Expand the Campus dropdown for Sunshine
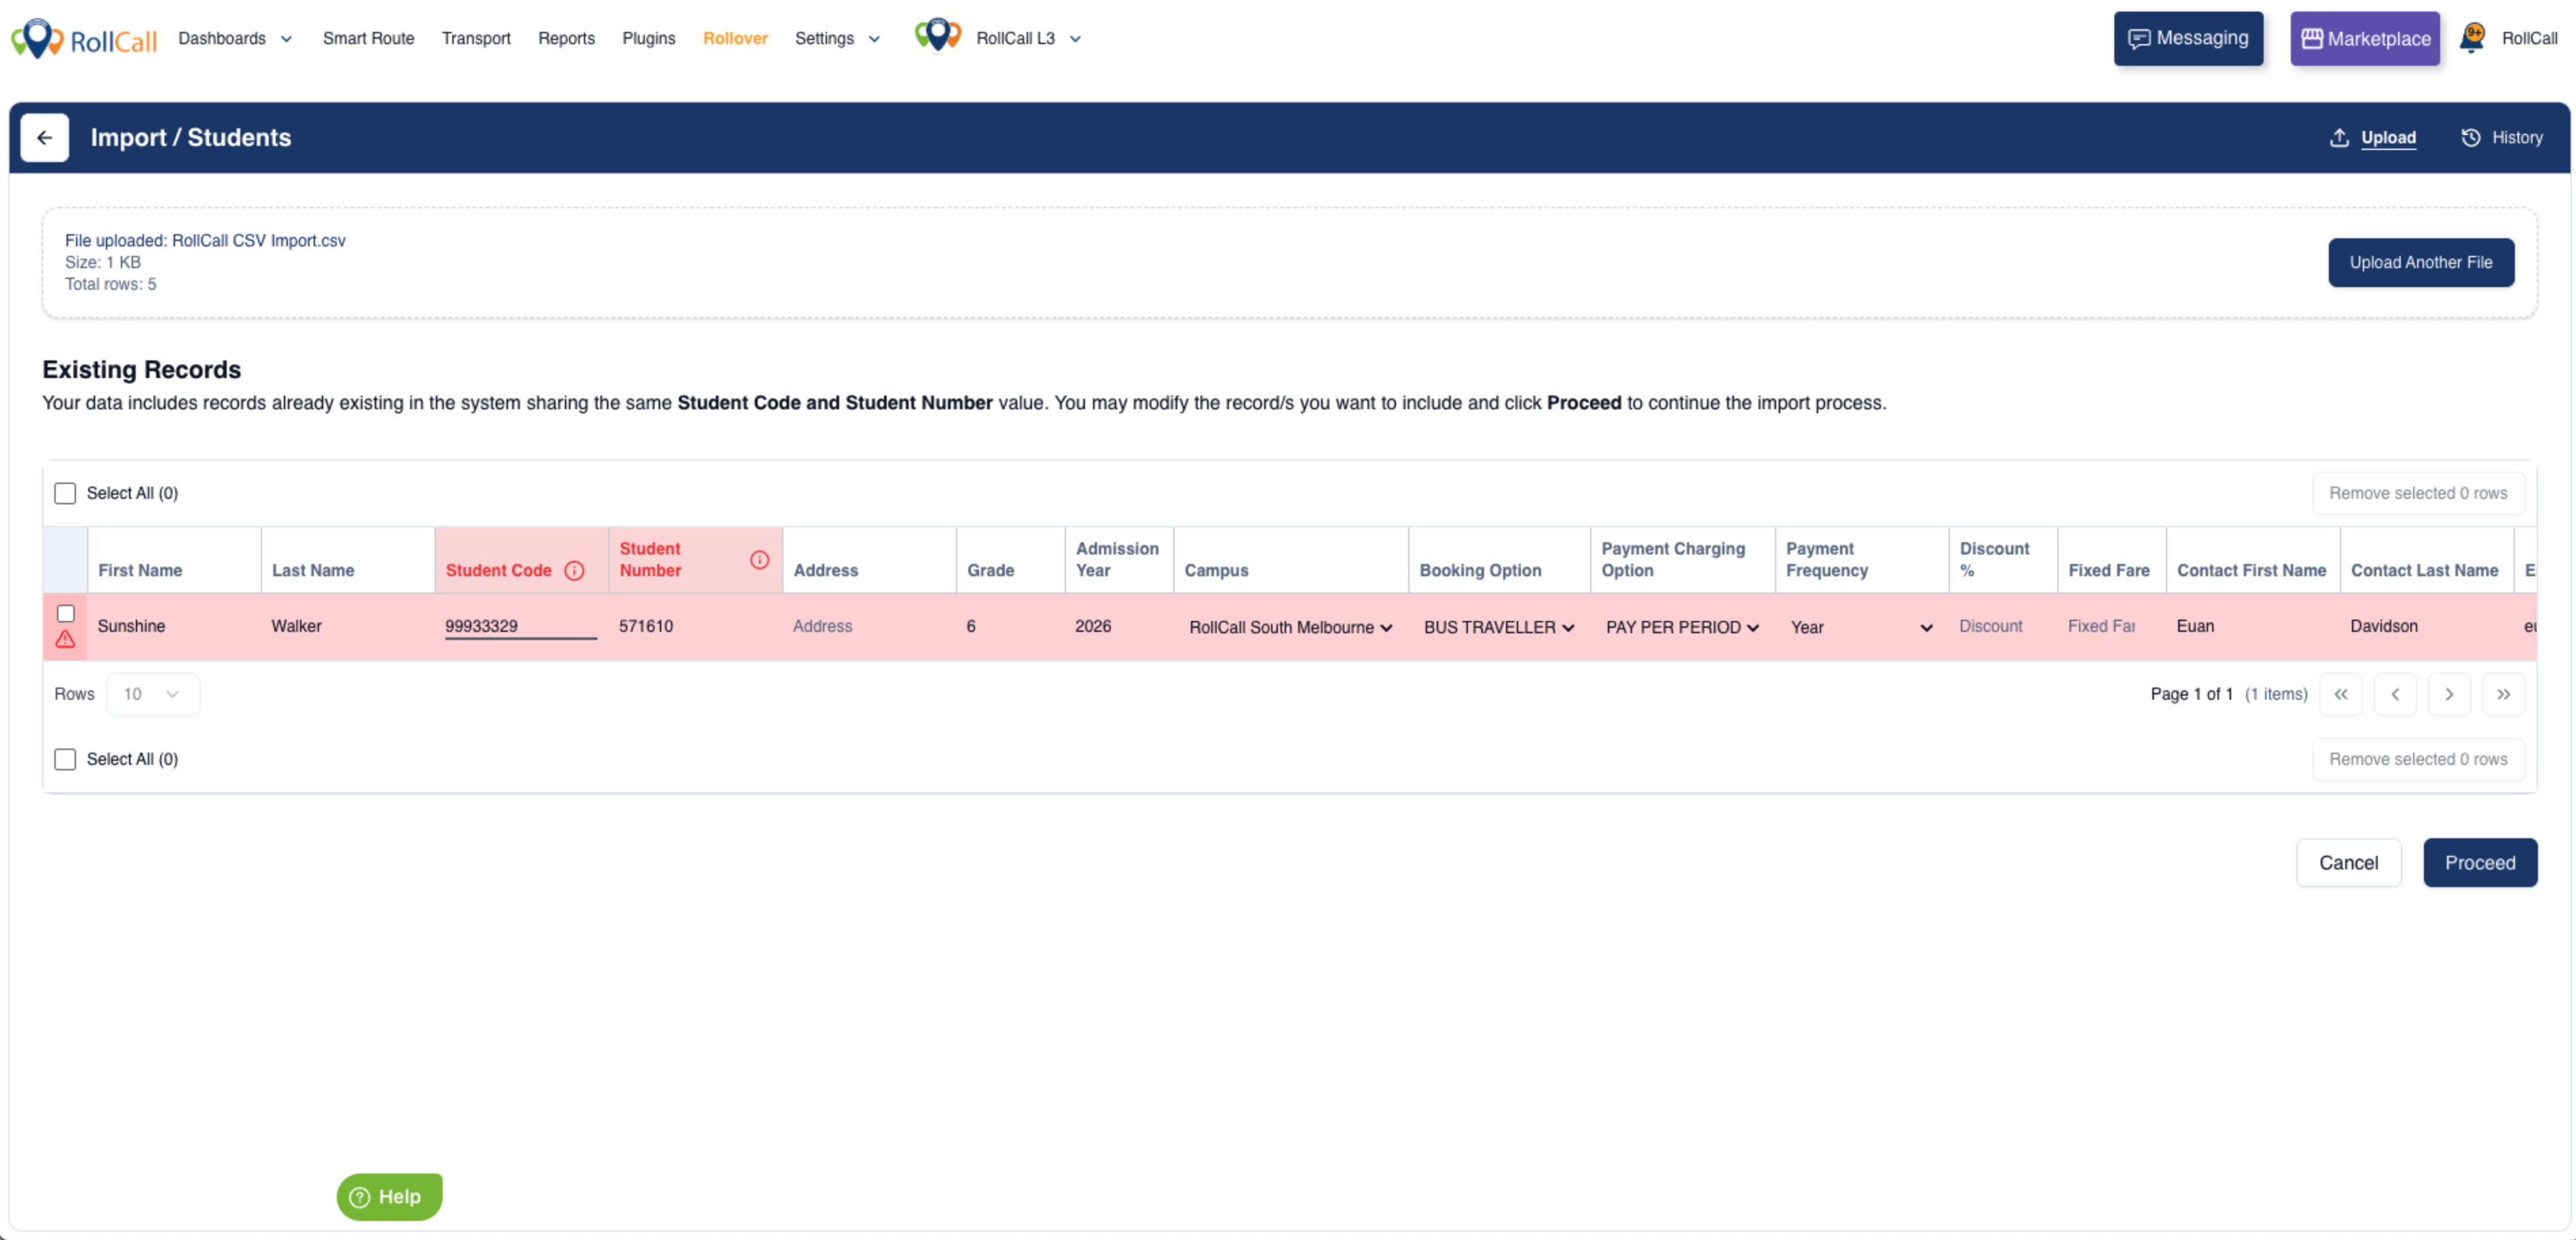Image resolution: width=2576 pixels, height=1240 pixels. tap(1290, 627)
